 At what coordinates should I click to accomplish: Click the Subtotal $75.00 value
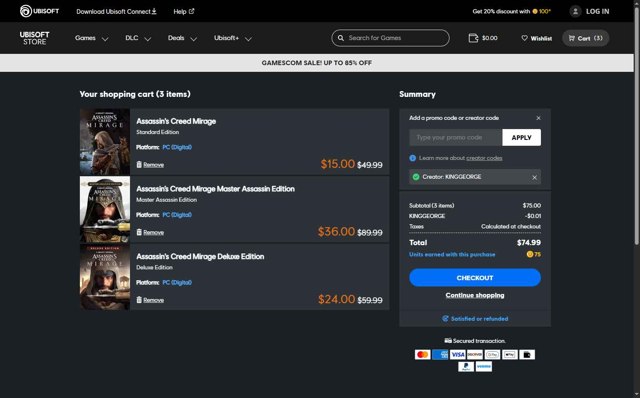531,205
